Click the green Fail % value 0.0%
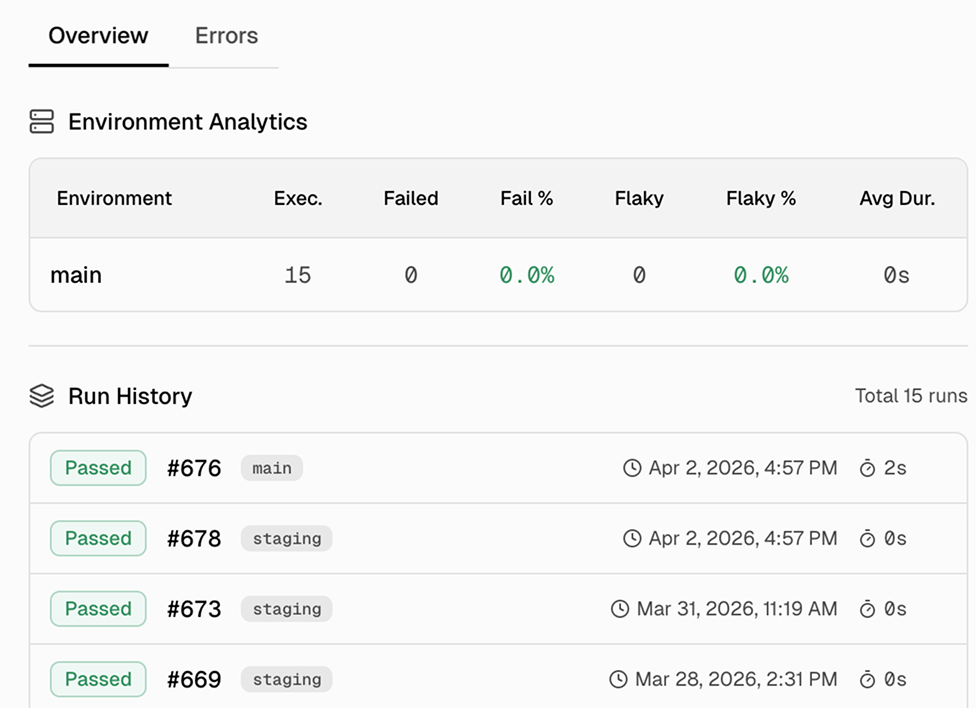976x708 pixels. (x=527, y=275)
